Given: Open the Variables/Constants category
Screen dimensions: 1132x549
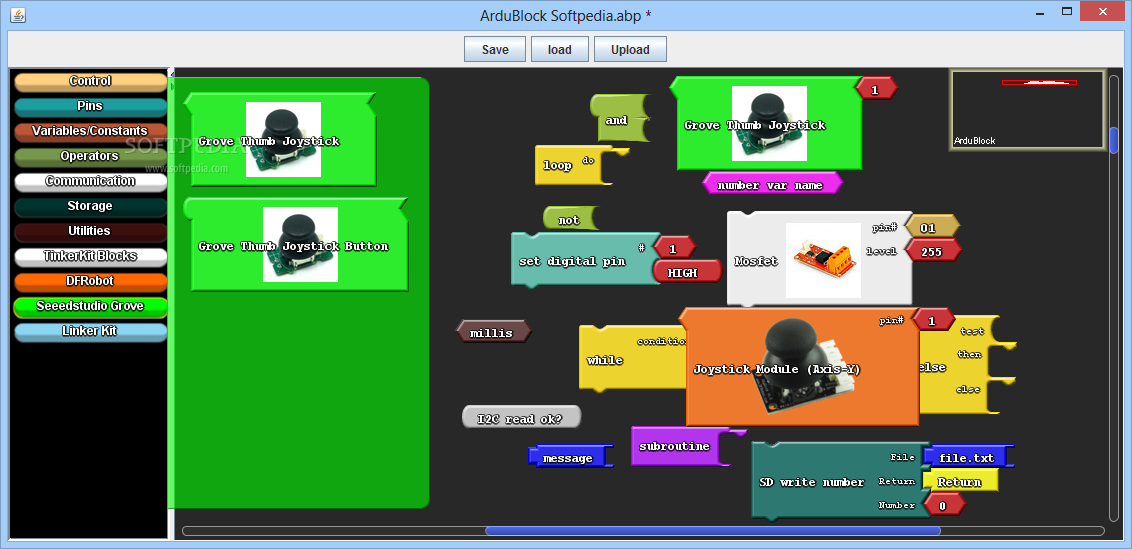Looking at the screenshot, I should coord(90,131).
